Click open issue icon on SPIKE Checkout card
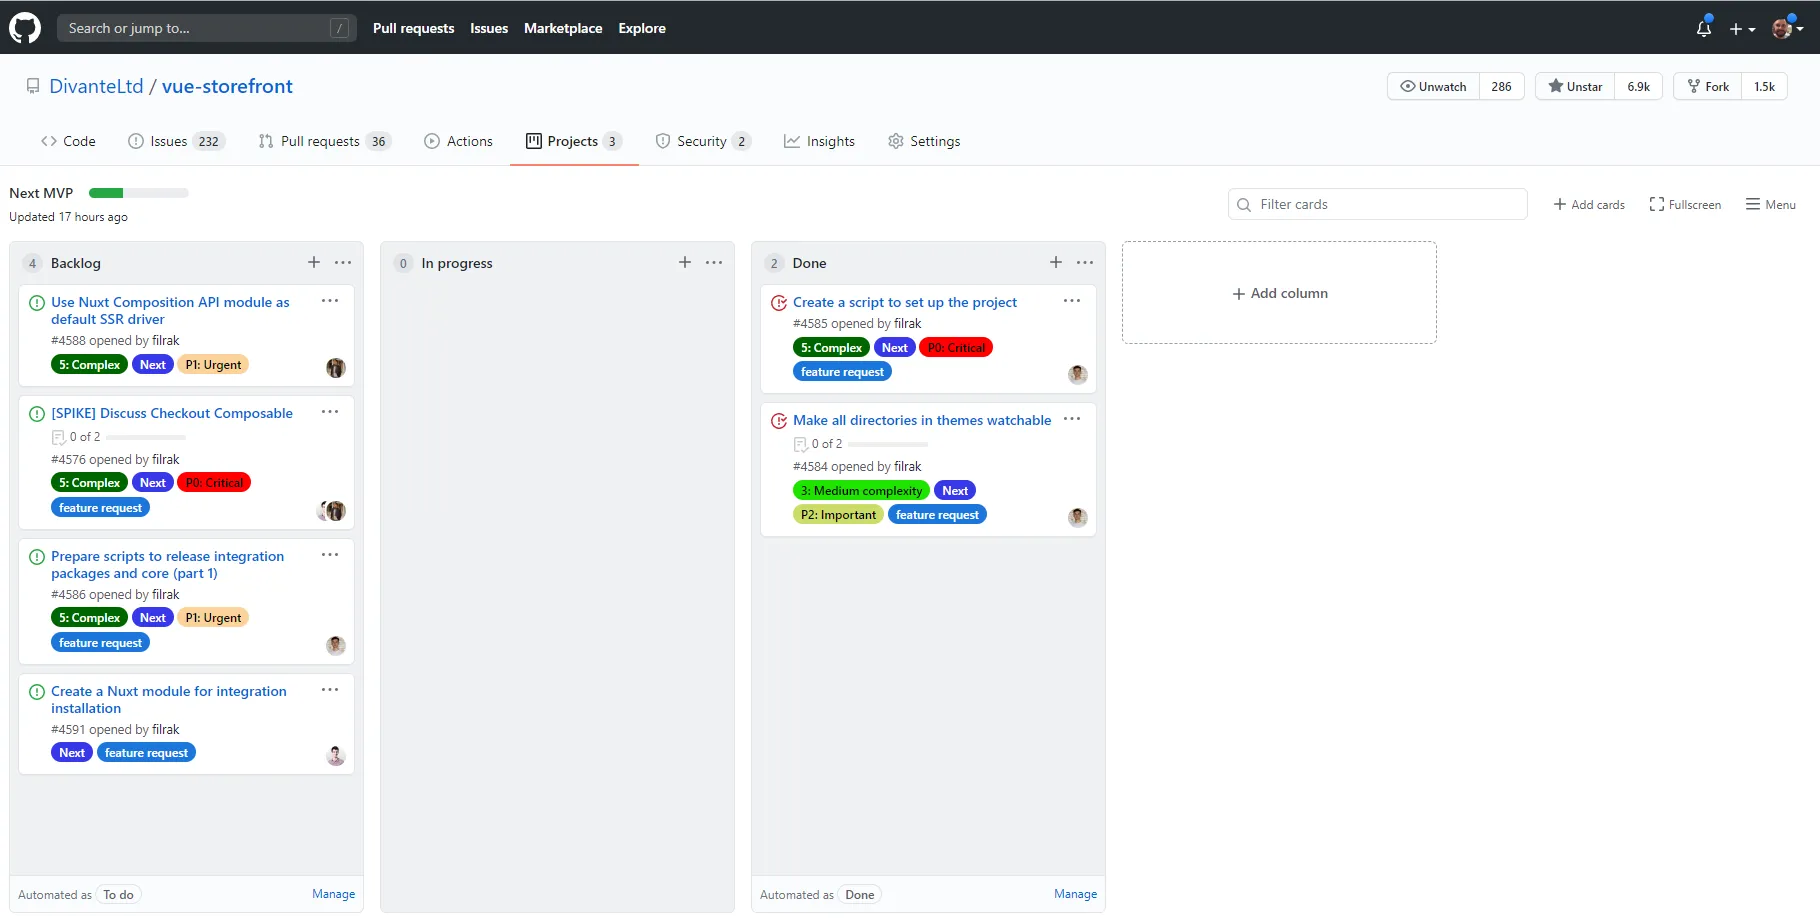Screen dimensions: 1820x918 tap(37, 414)
